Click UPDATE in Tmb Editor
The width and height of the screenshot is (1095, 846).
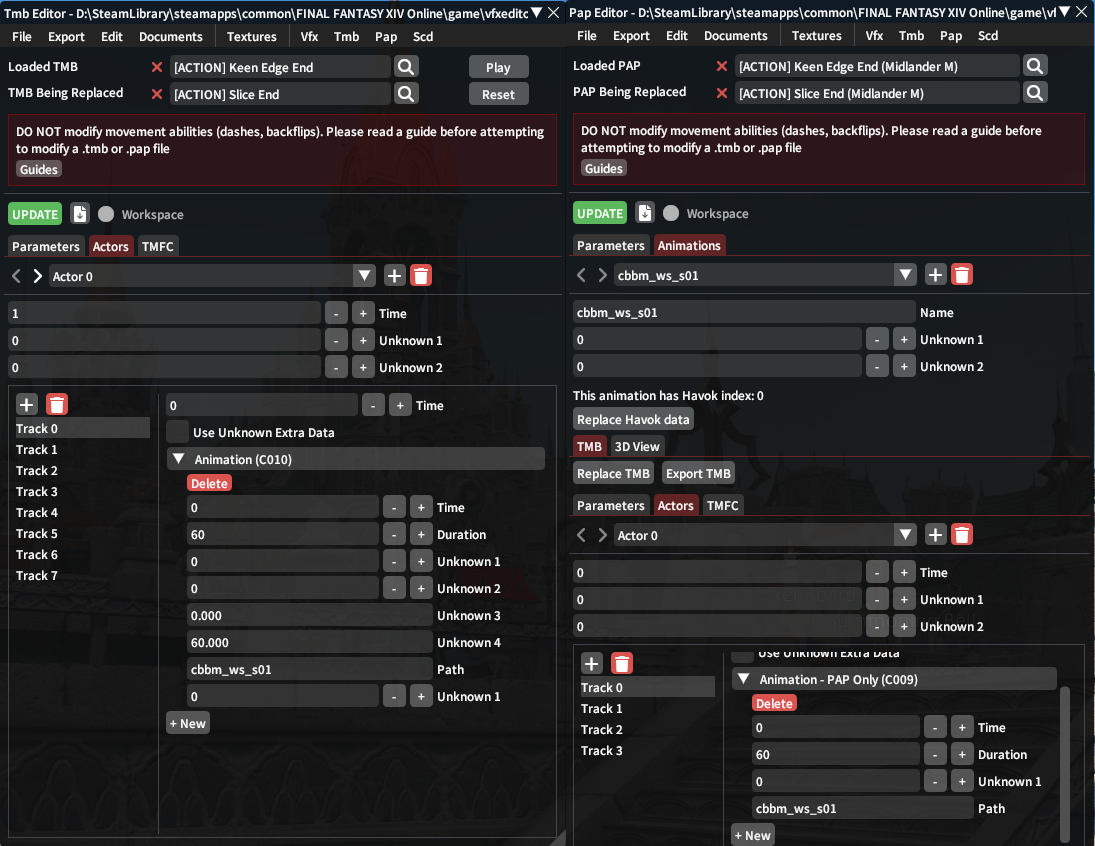tap(35, 214)
